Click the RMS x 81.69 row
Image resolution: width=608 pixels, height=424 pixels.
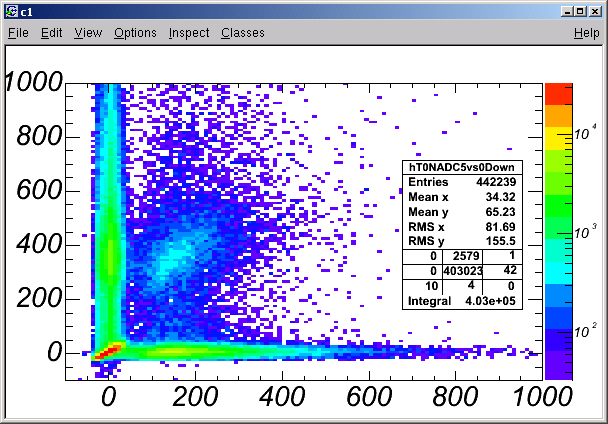tap(462, 227)
